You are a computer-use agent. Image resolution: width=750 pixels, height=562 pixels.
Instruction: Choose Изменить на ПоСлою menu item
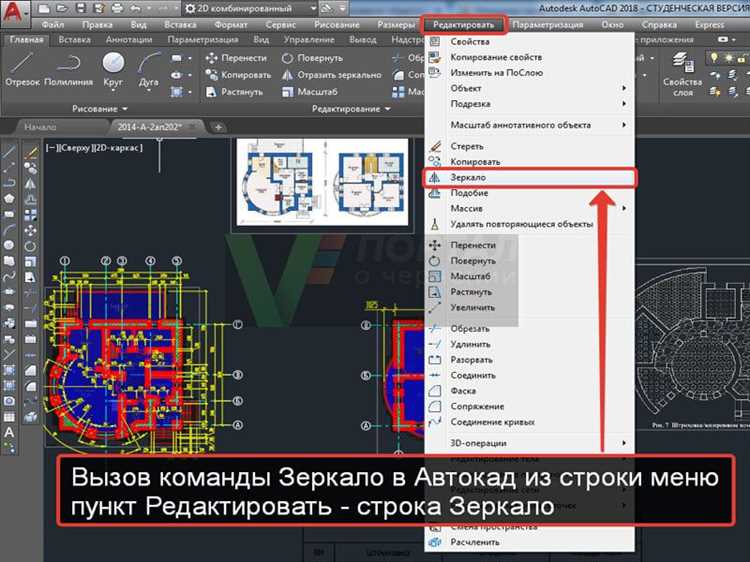(496, 73)
